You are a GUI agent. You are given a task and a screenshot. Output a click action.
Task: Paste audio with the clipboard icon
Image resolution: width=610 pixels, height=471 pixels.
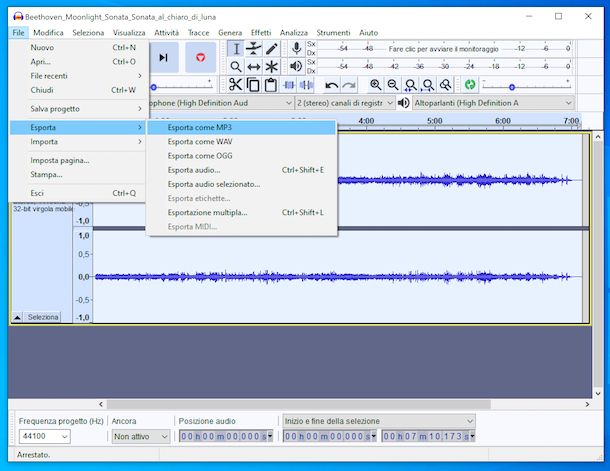pos(271,84)
